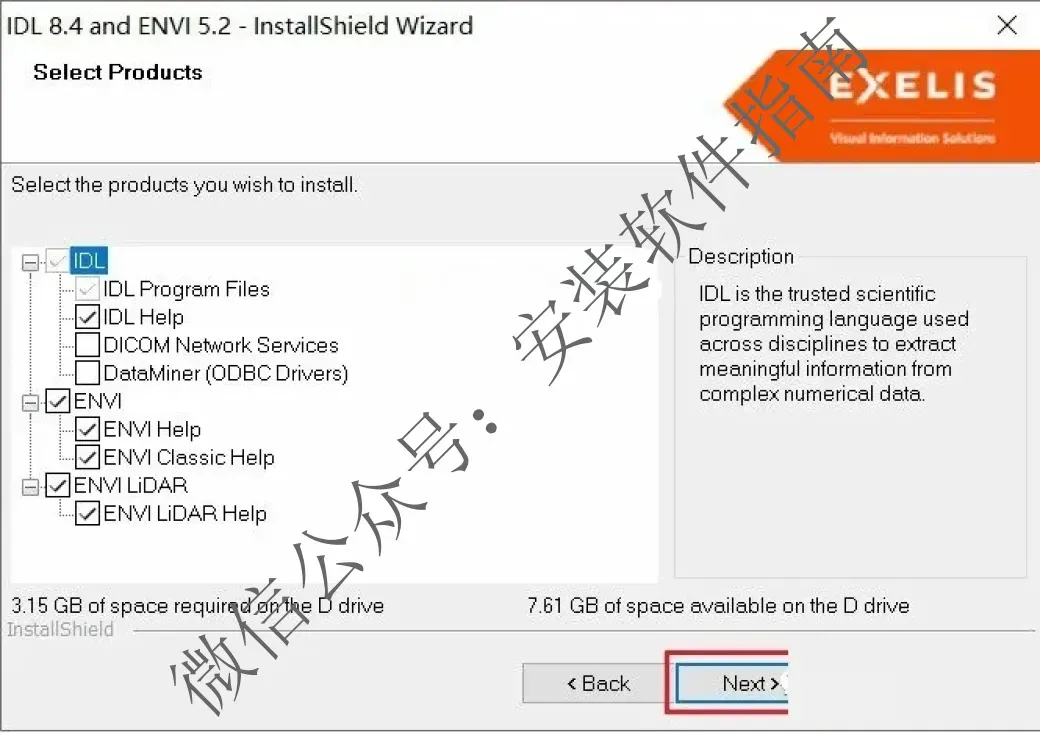The width and height of the screenshot is (1040, 733).
Task: Click the Next button
Action: (x=731, y=683)
